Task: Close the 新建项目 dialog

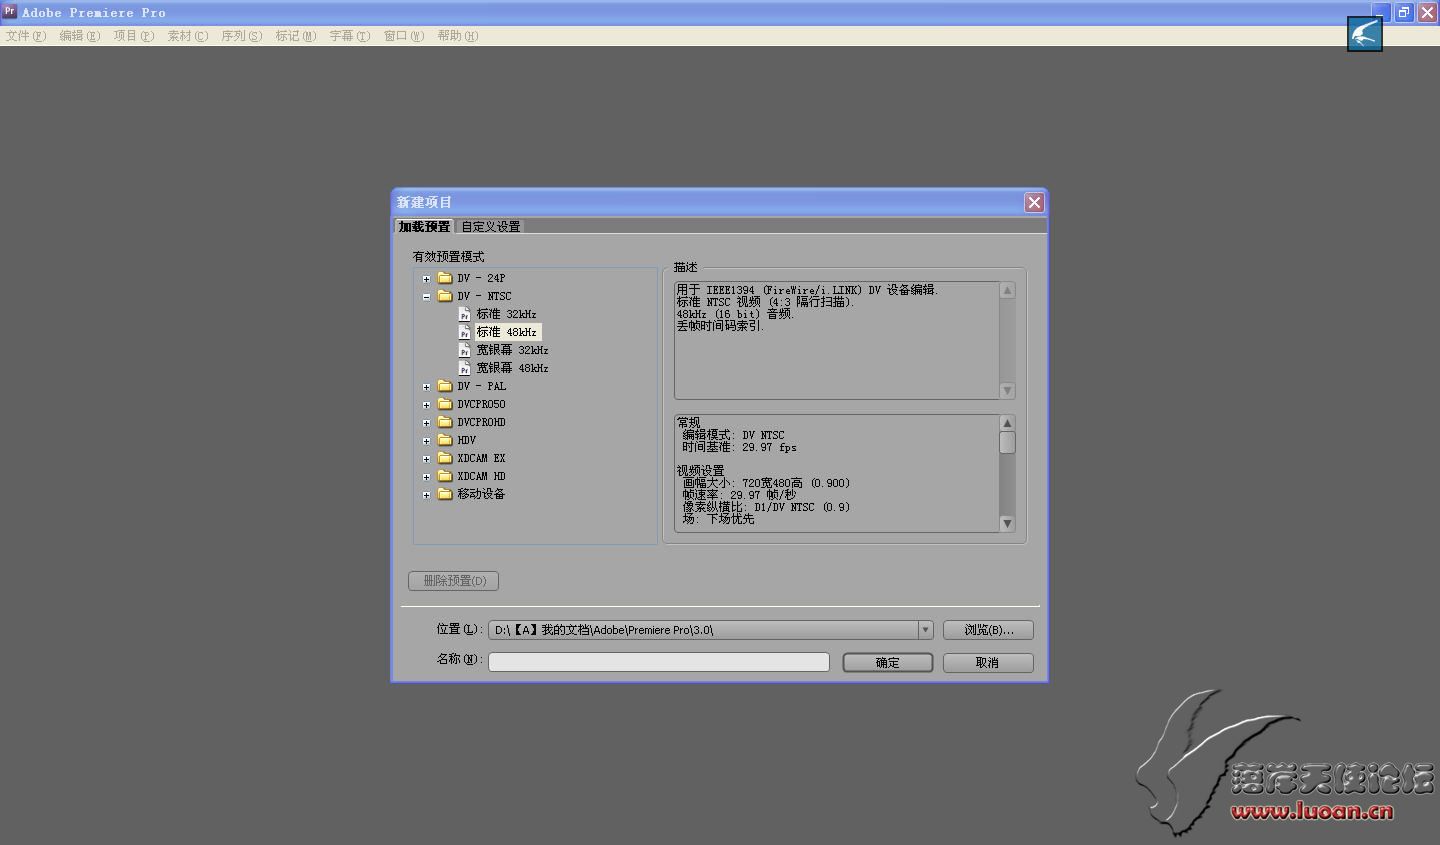Action: point(1034,203)
